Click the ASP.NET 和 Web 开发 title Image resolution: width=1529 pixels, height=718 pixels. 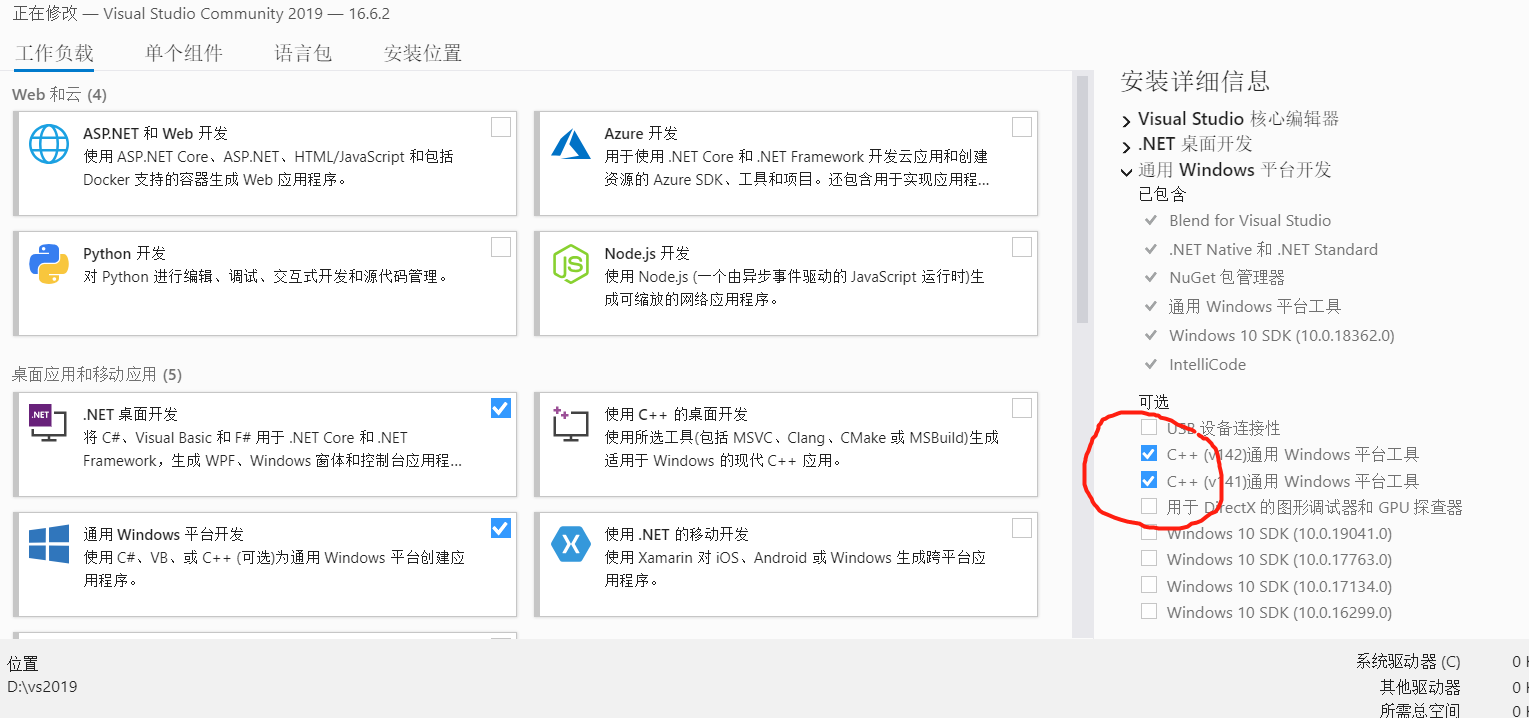[x=156, y=133]
